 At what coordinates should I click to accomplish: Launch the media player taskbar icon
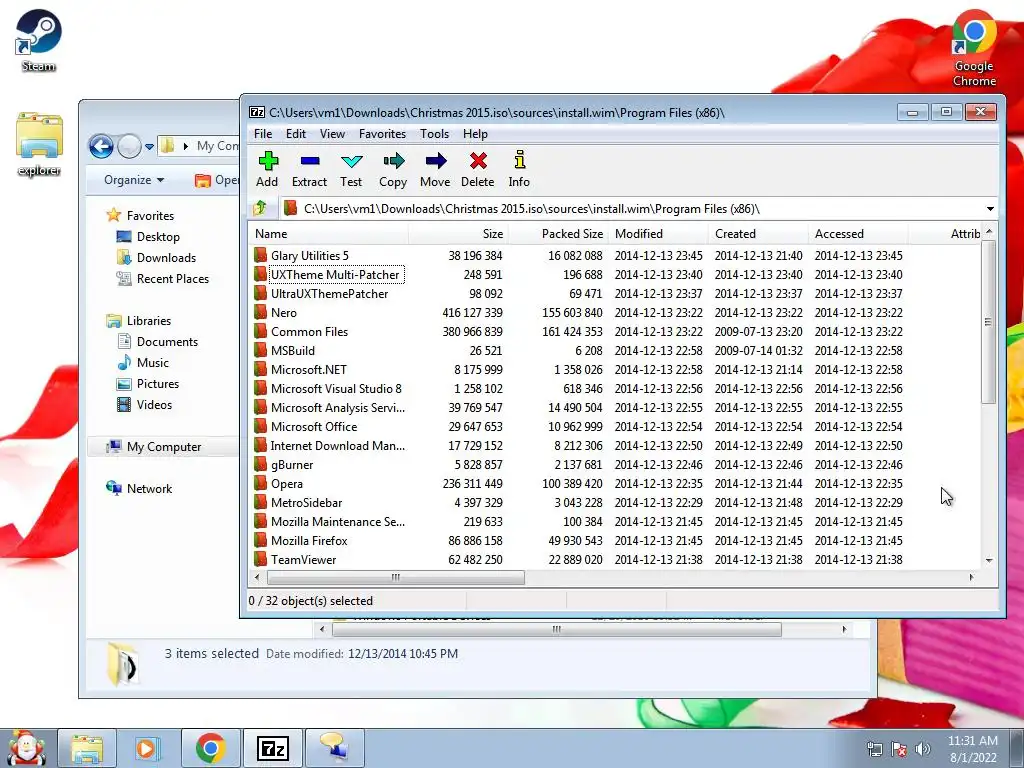[x=148, y=748]
